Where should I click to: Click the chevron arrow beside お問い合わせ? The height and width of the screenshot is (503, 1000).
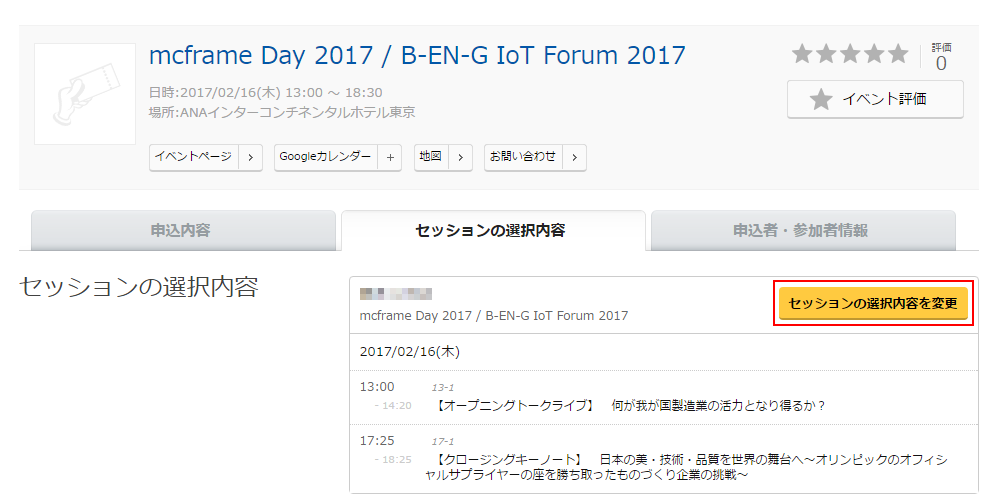coord(575,157)
